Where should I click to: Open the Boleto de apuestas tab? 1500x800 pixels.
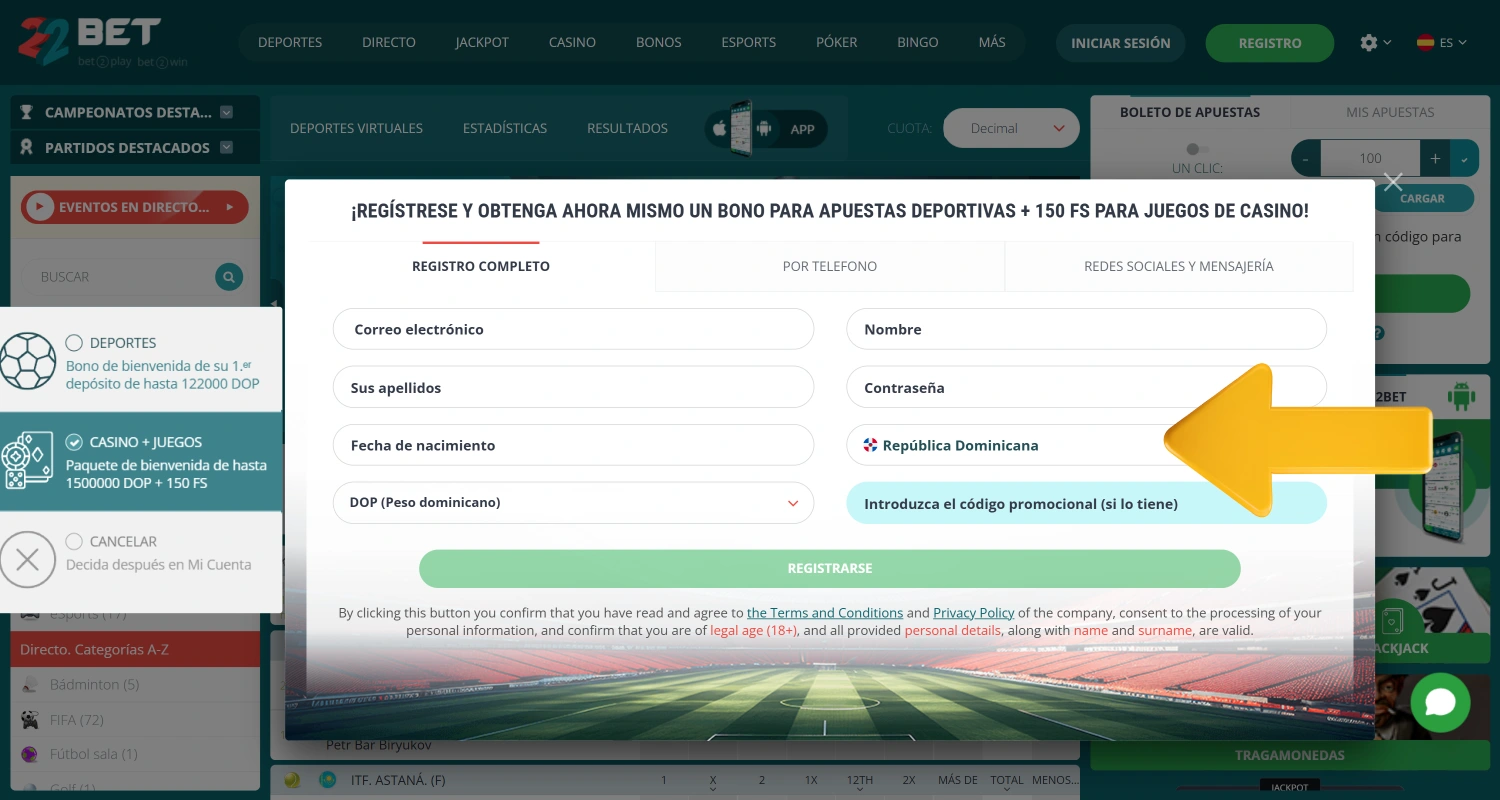click(x=1190, y=112)
